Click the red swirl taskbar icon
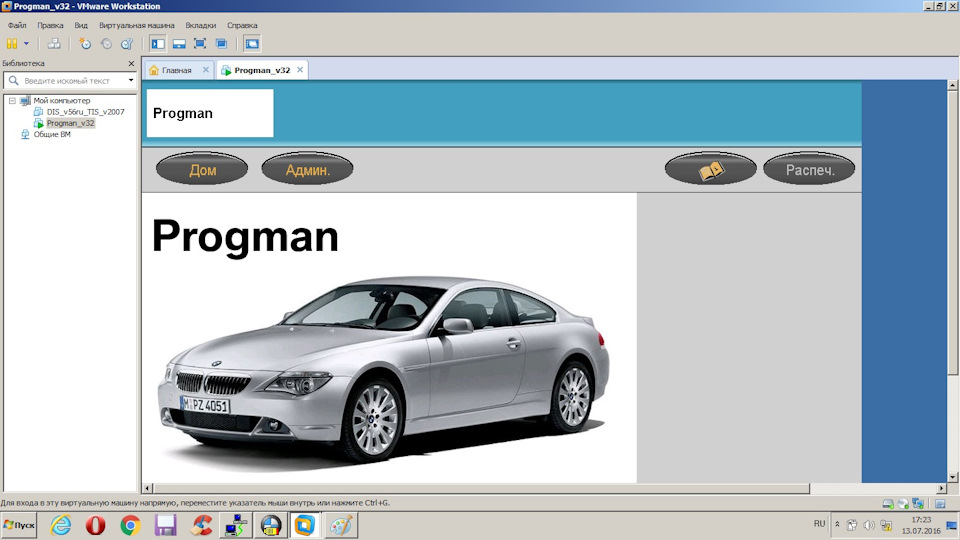960x540 pixels. [201, 525]
